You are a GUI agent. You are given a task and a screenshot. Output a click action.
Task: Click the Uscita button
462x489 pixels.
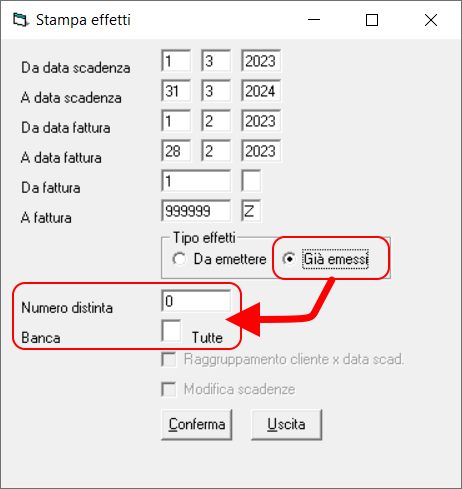click(286, 424)
